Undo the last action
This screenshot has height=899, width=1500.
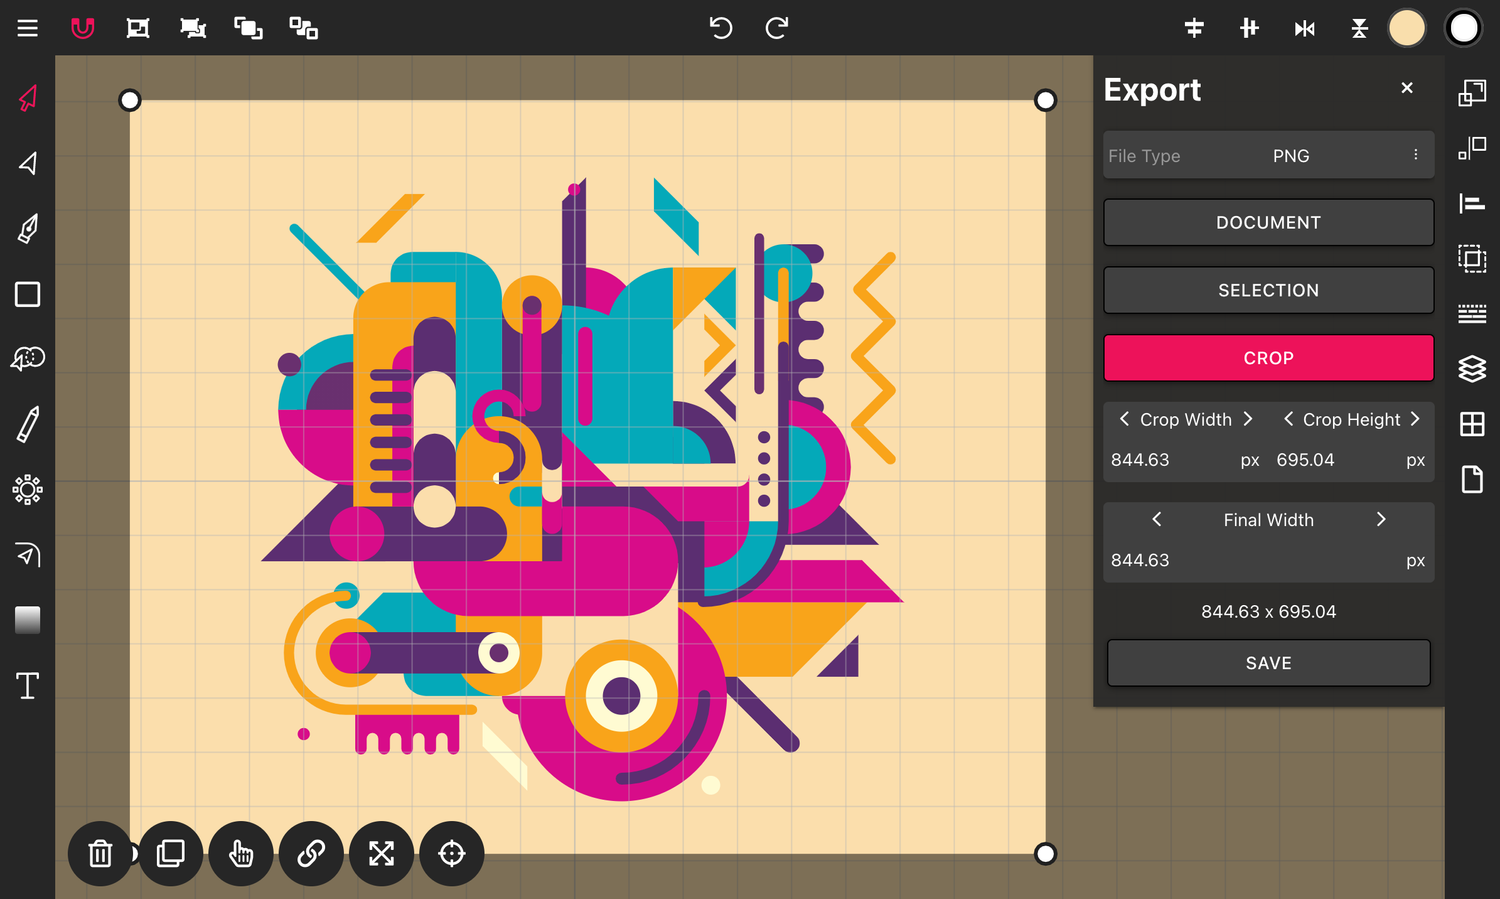[x=721, y=28]
